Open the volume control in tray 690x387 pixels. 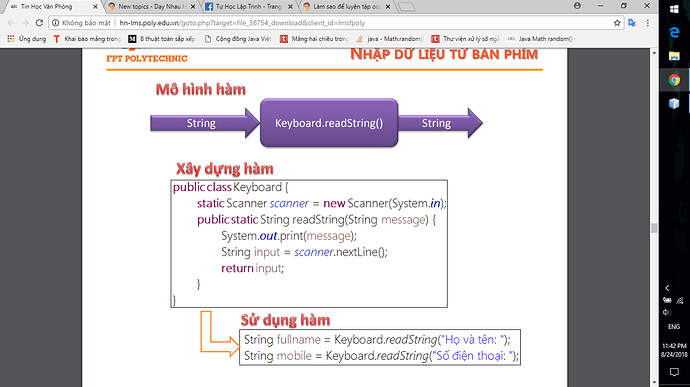click(667, 312)
